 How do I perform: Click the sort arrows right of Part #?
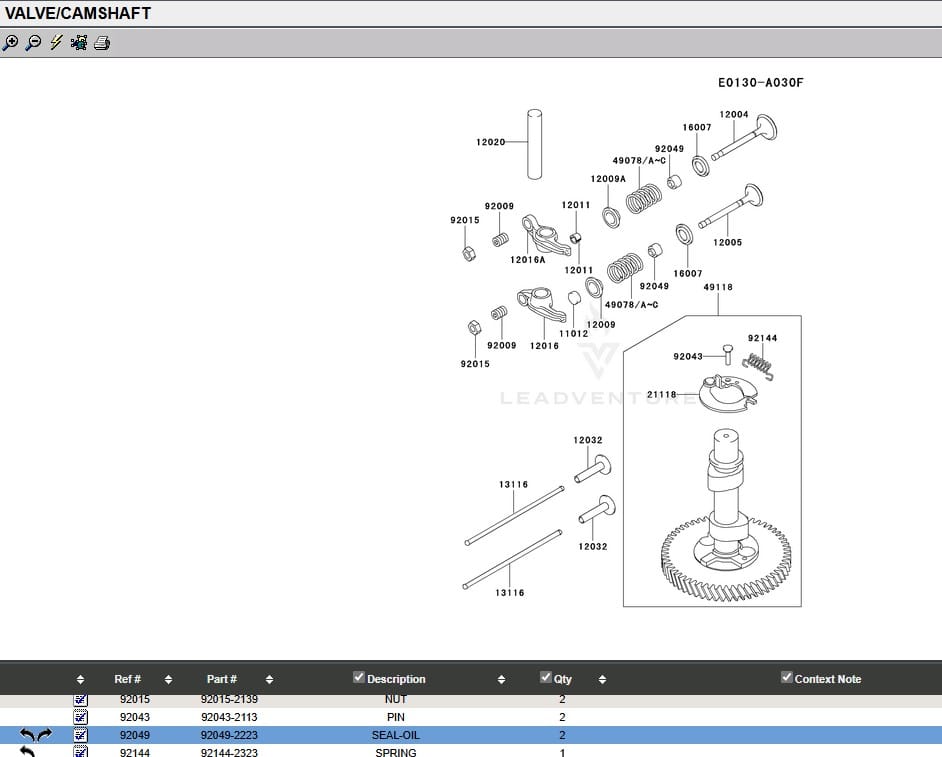click(x=269, y=680)
